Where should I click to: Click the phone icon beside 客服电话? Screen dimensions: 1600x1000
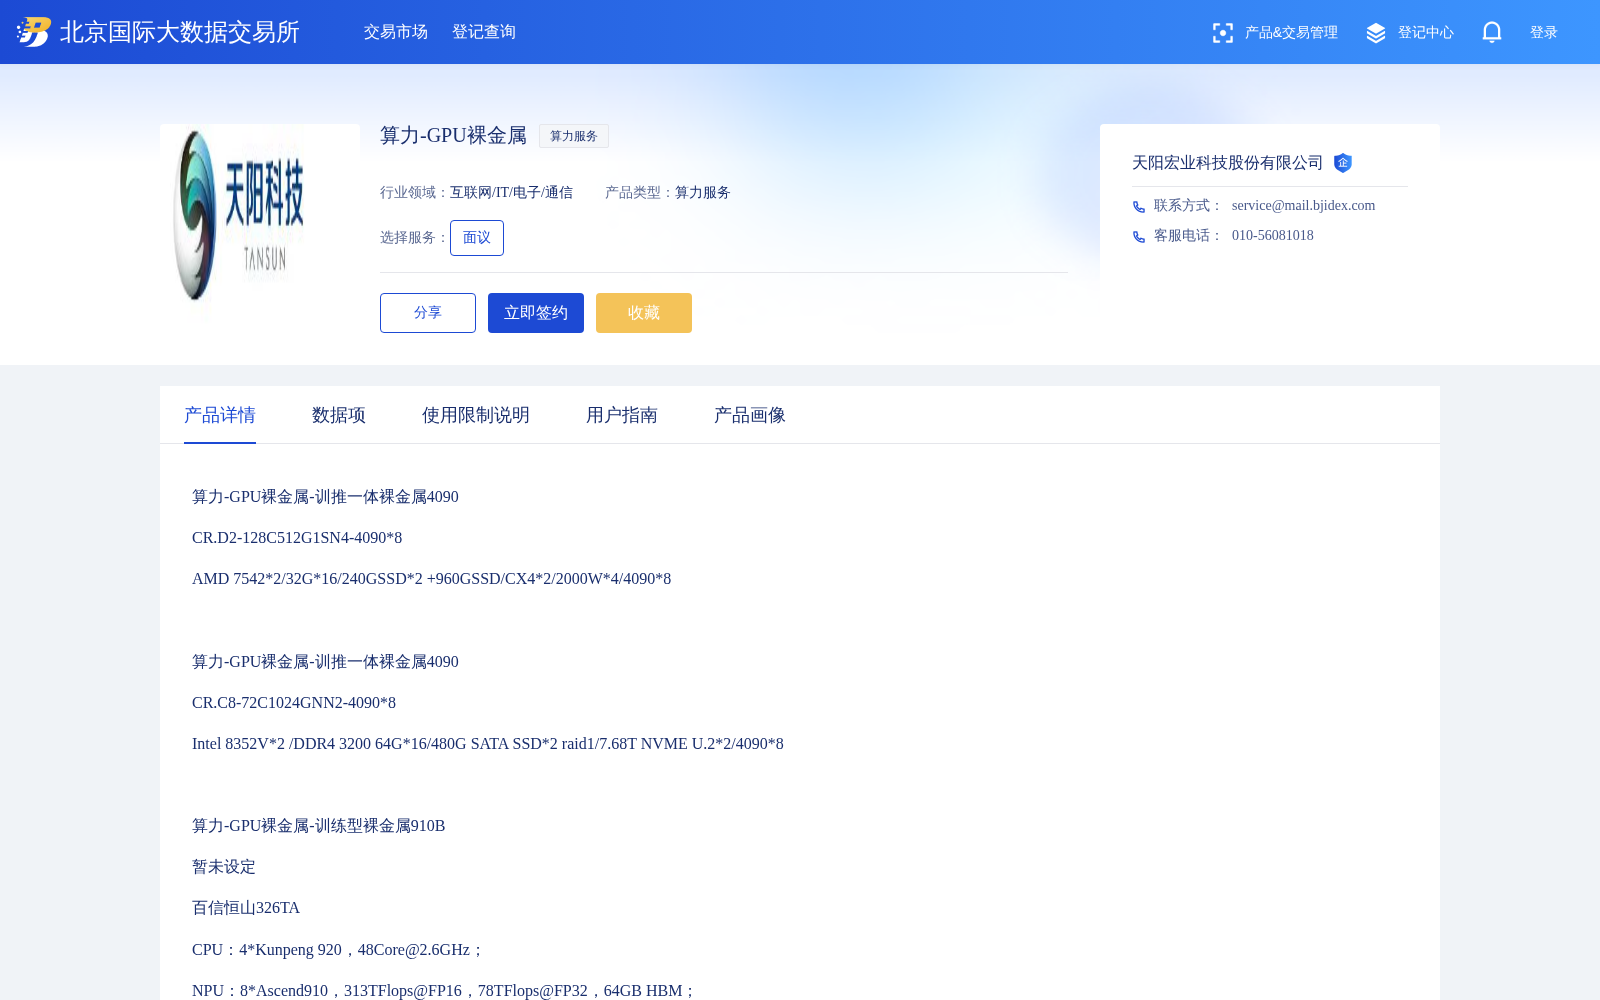(x=1139, y=237)
